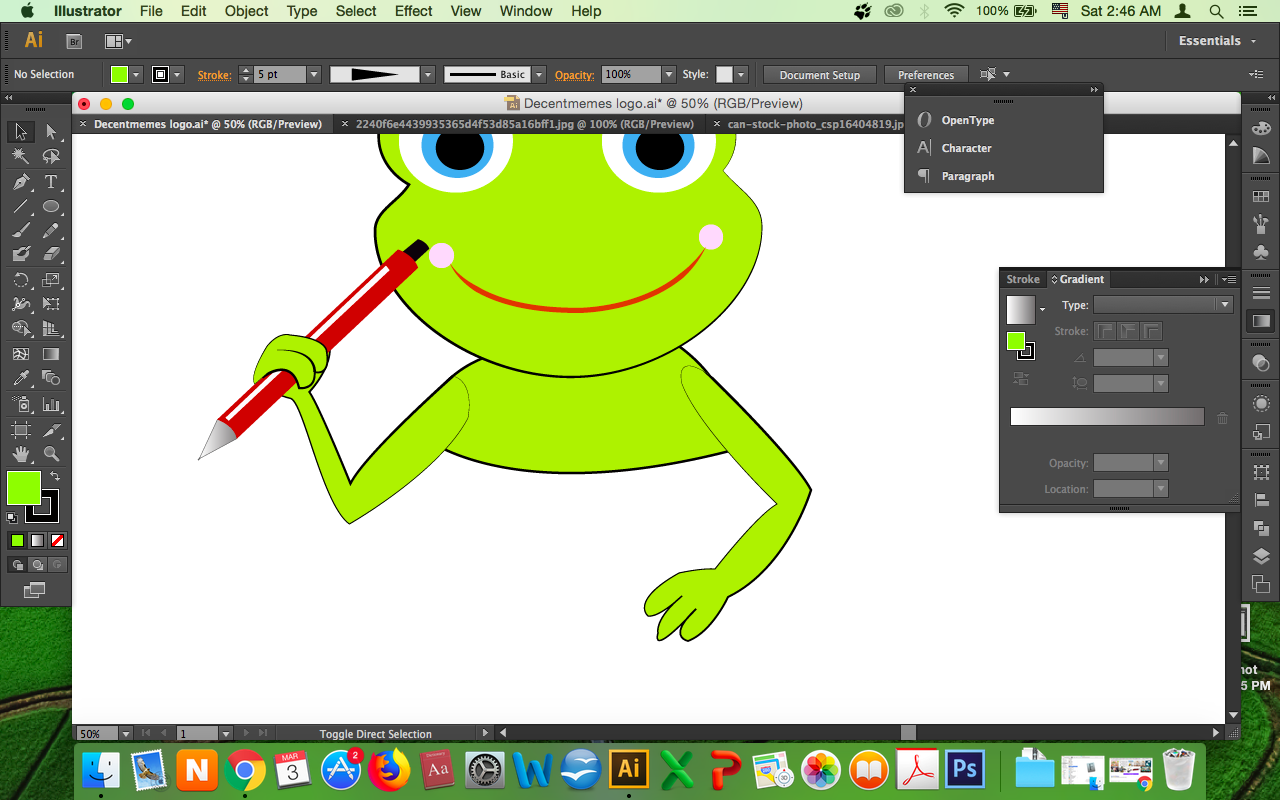
Task: Enable Draw Normal mode
Action: click(17, 565)
